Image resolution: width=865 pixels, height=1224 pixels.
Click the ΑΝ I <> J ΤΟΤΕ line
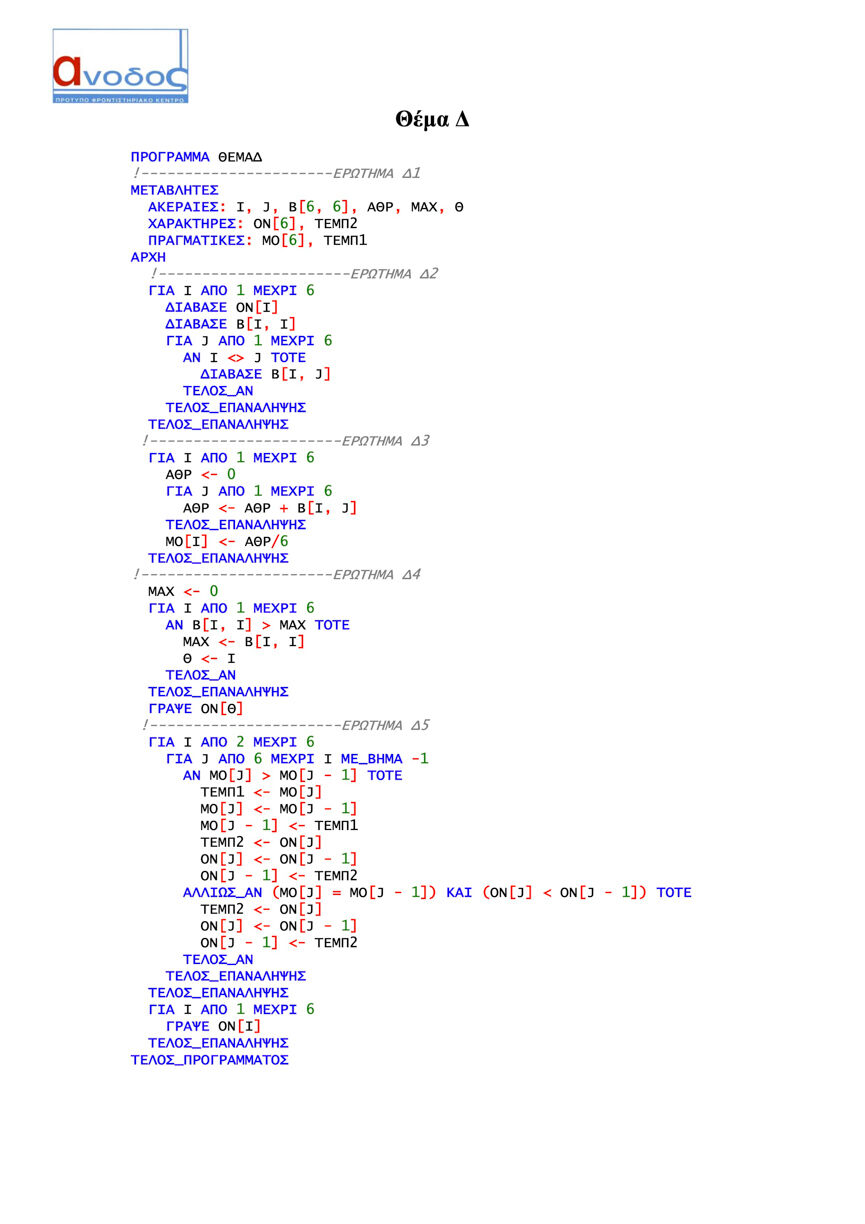[x=244, y=357]
